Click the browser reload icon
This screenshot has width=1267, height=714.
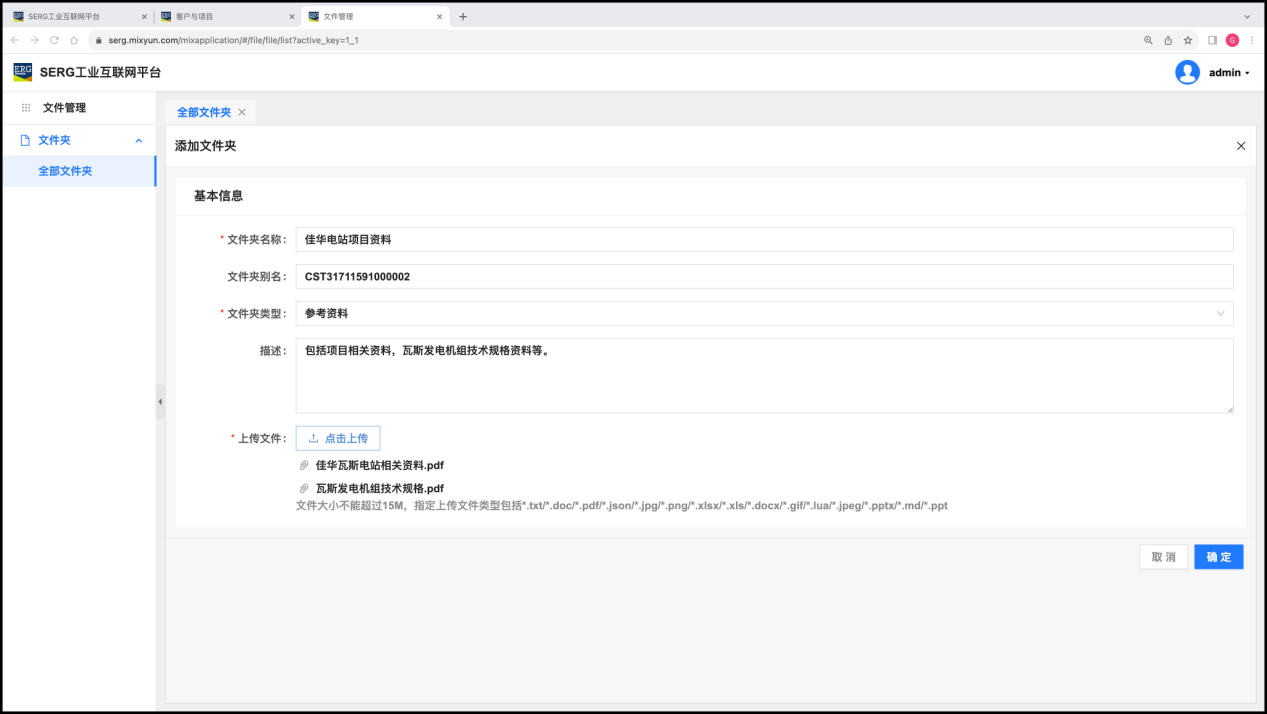(54, 40)
